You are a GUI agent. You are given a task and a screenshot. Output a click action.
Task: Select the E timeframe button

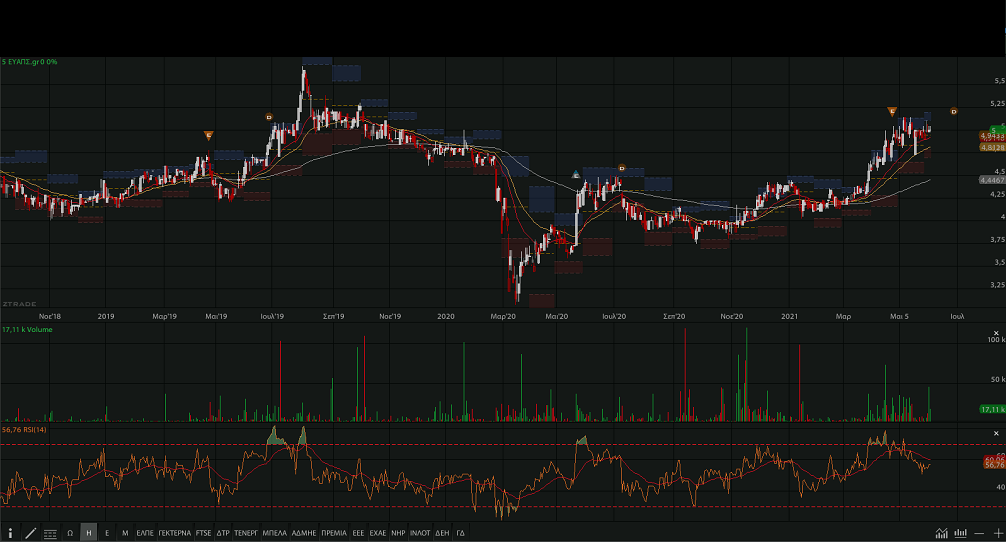107,533
